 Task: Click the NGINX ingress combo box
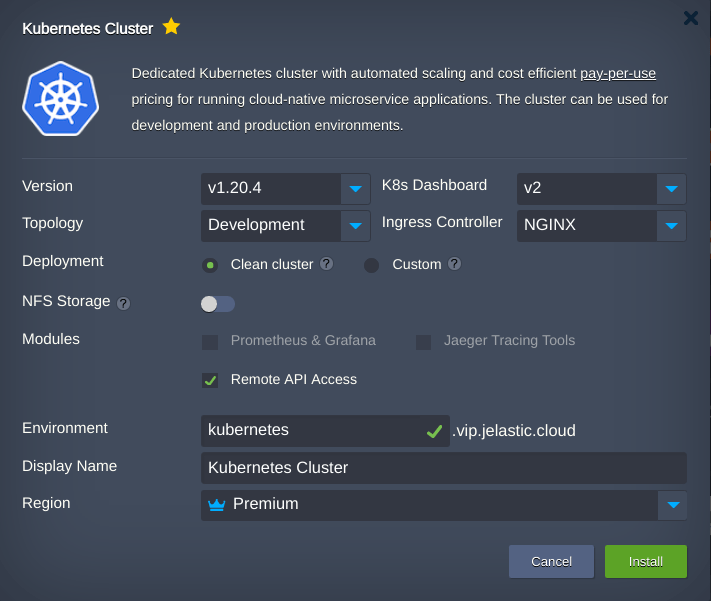(x=602, y=225)
